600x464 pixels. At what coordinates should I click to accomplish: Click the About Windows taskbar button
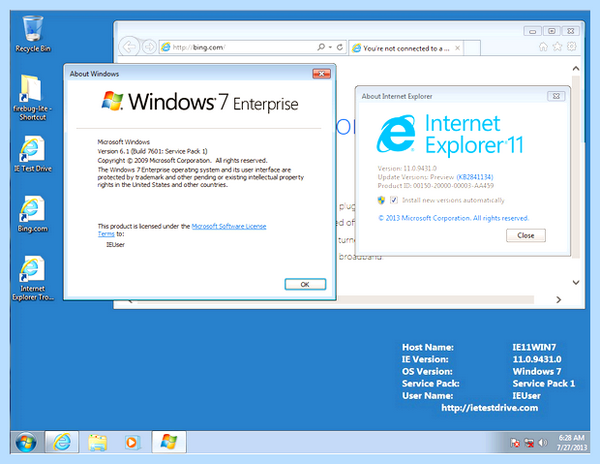point(169,442)
